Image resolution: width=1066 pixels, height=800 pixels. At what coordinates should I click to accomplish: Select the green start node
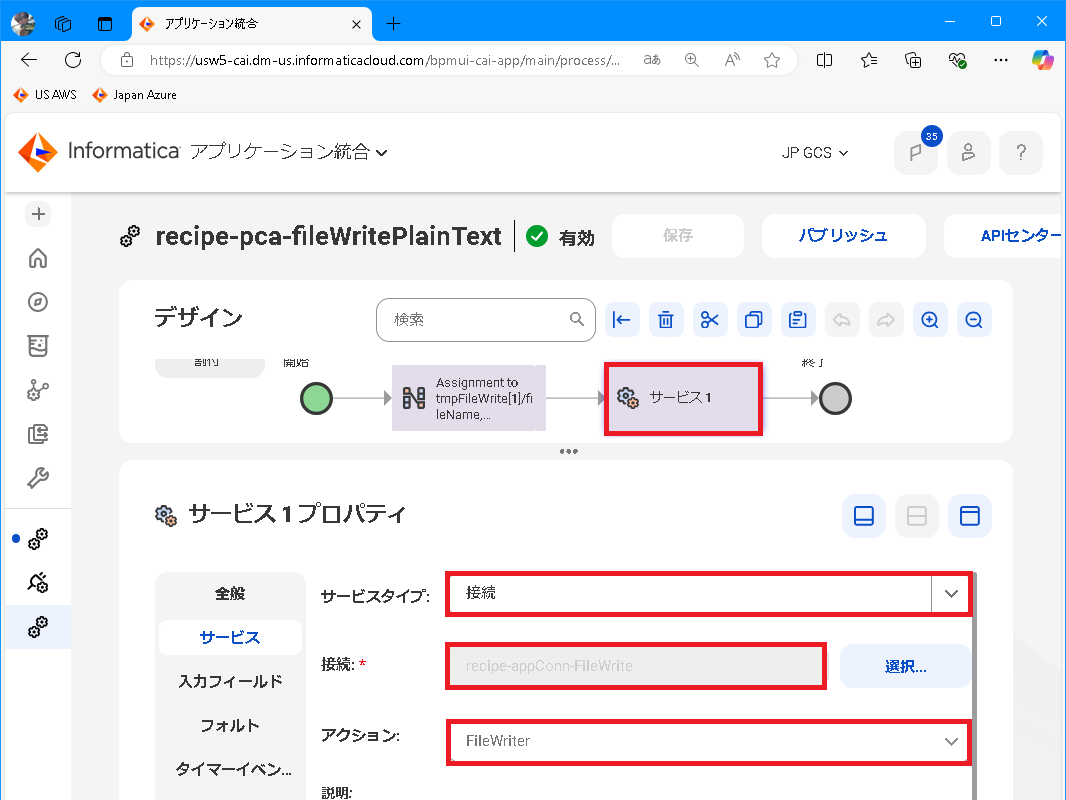point(316,398)
